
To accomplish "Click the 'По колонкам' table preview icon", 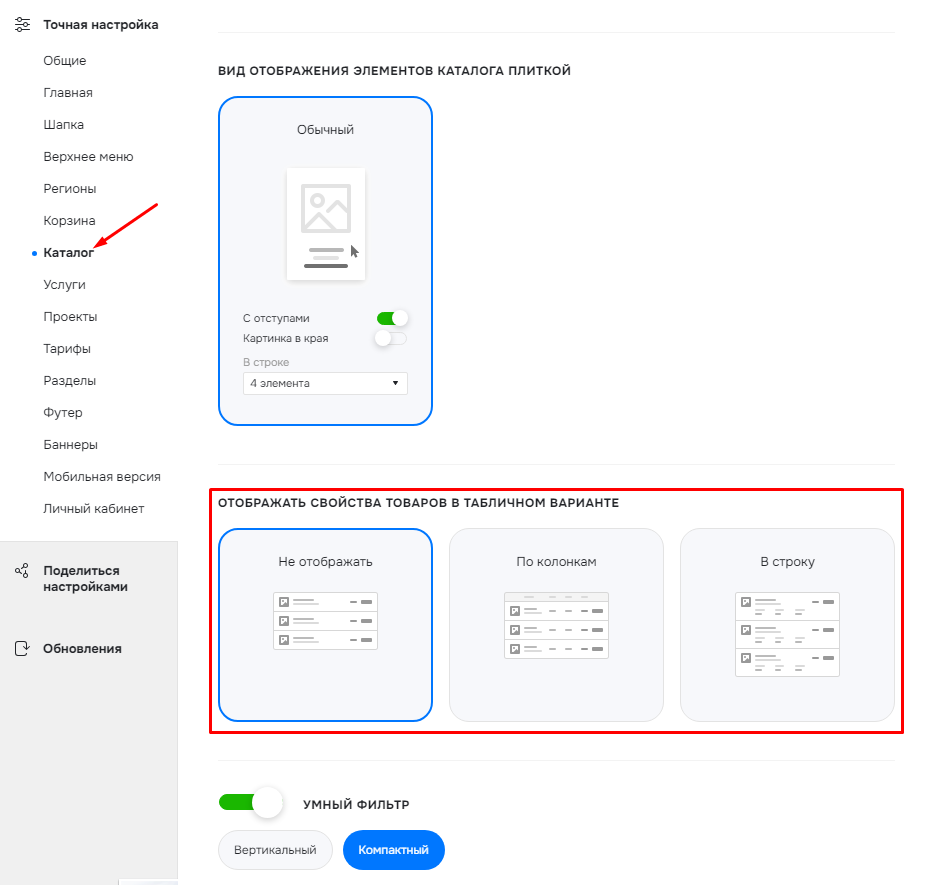I will 556,625.
